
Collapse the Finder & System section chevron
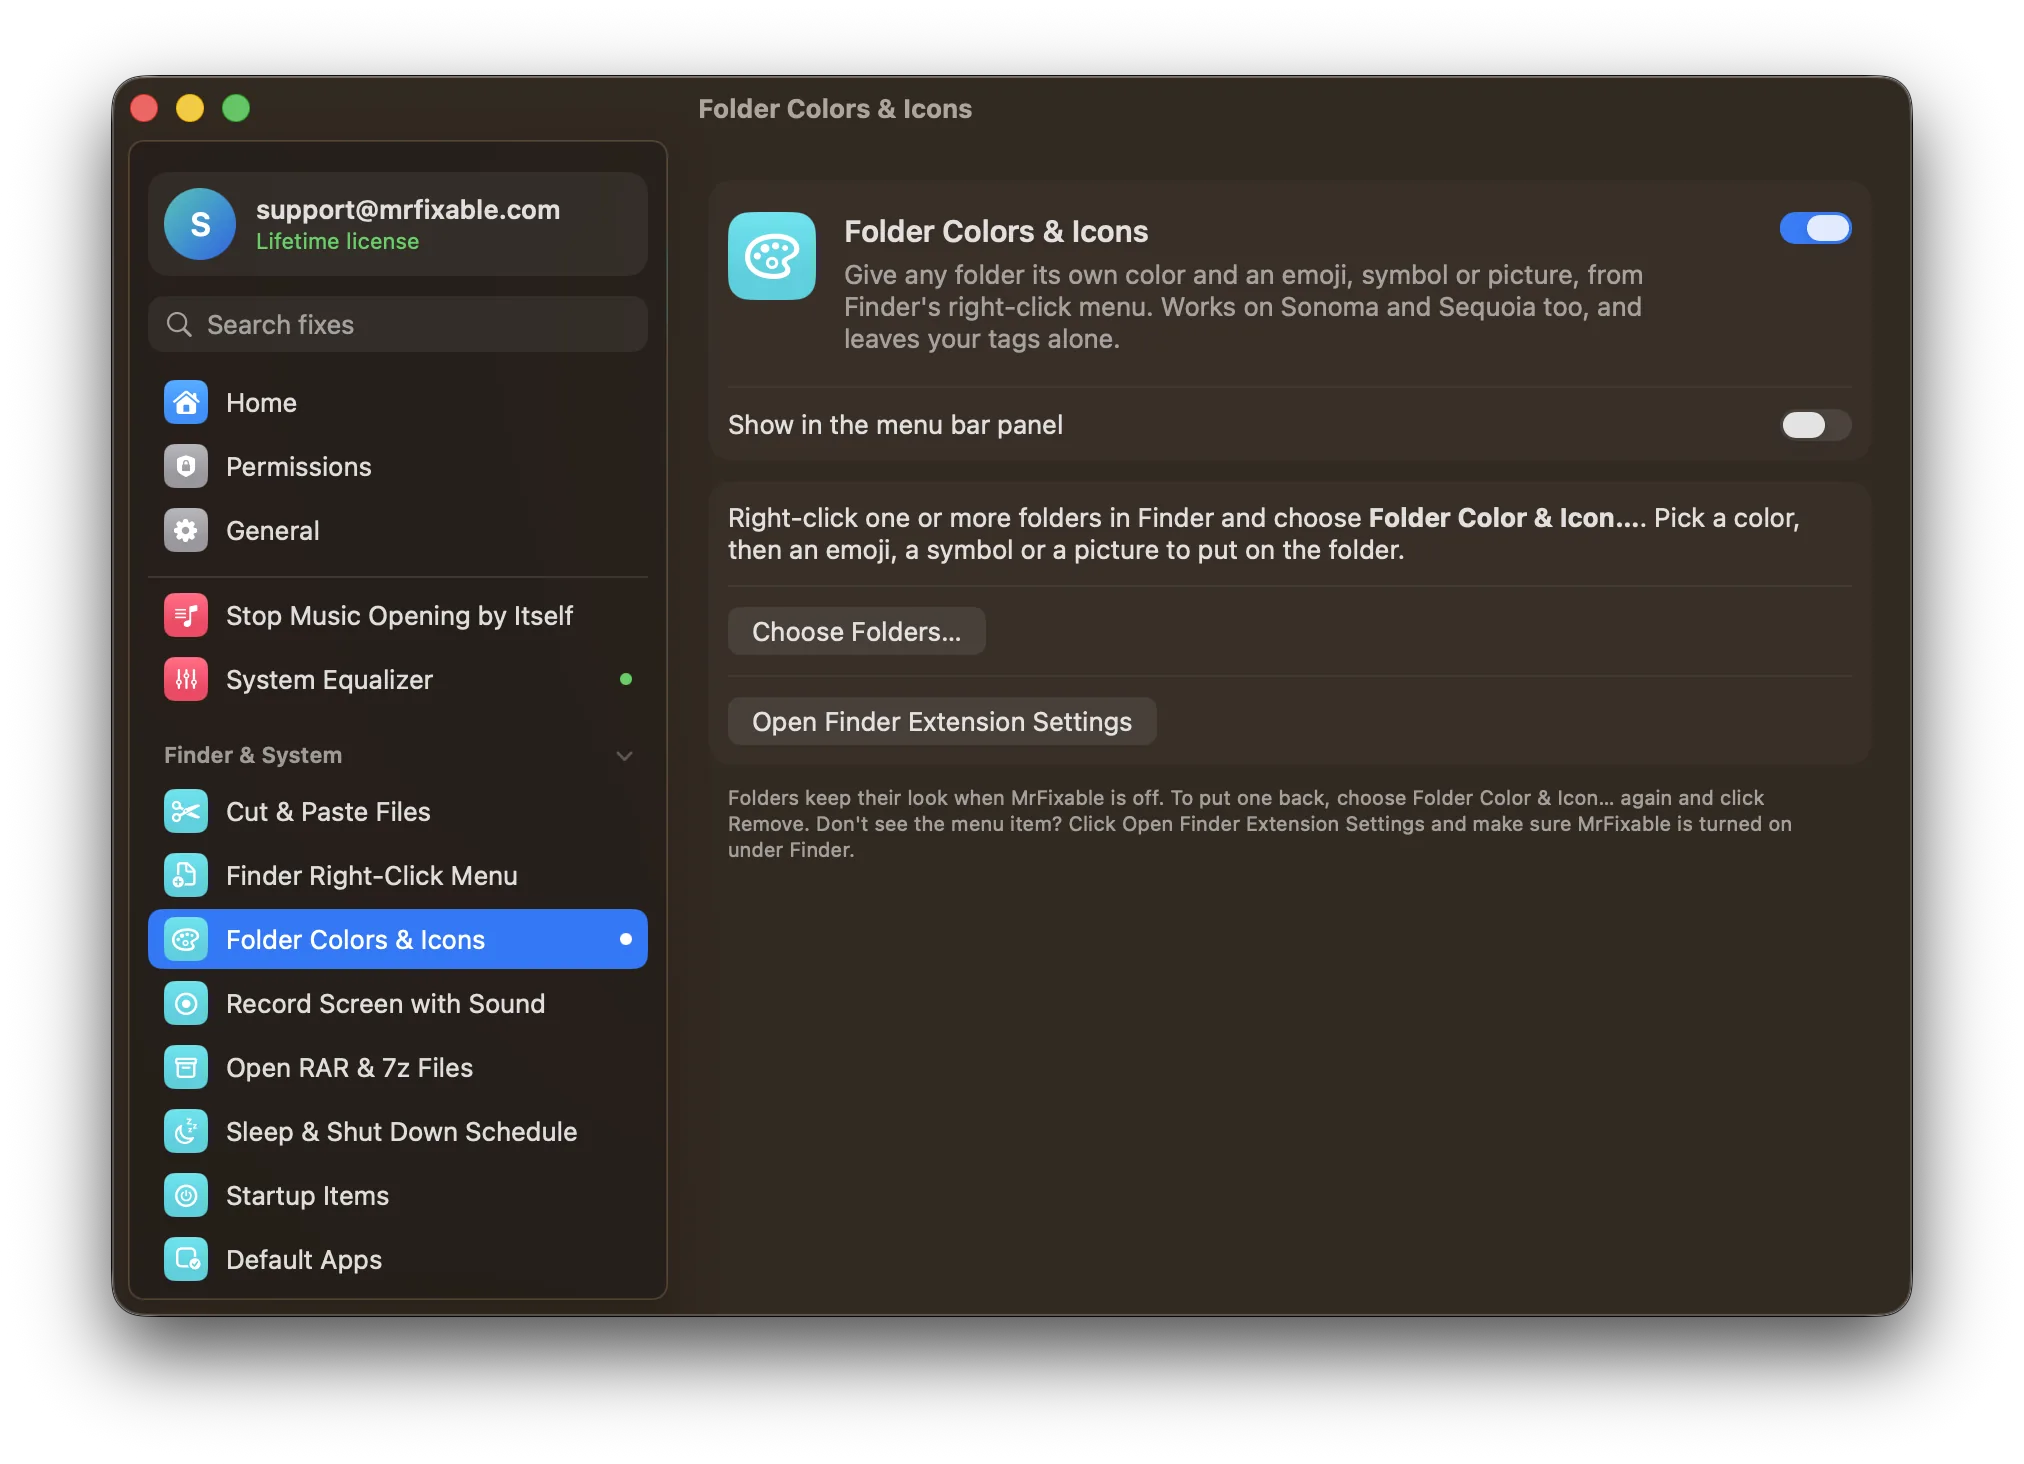[625, 756]
